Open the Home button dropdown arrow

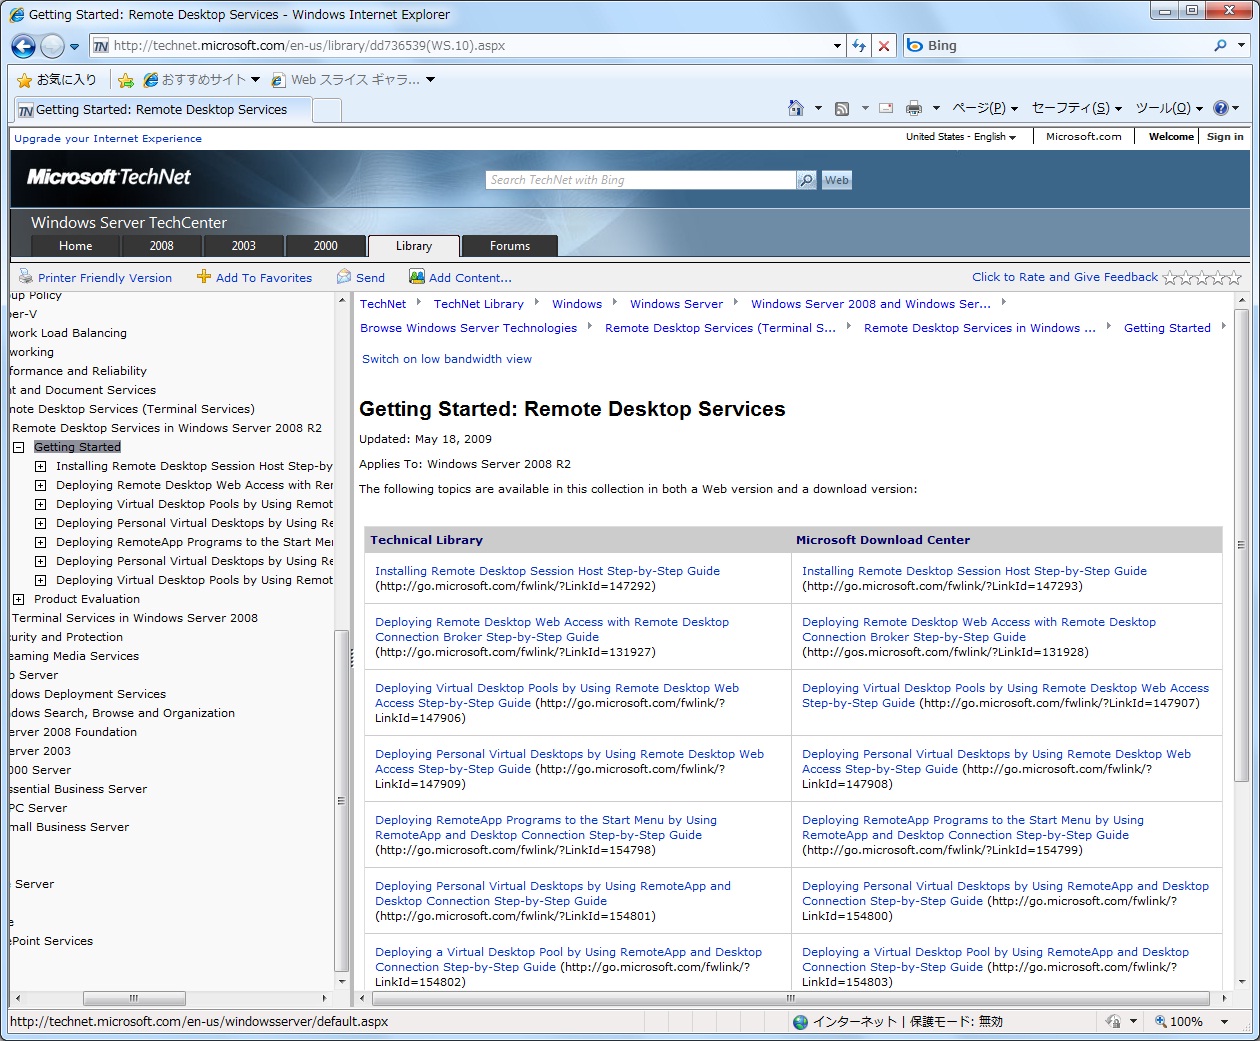coord(818,108)
